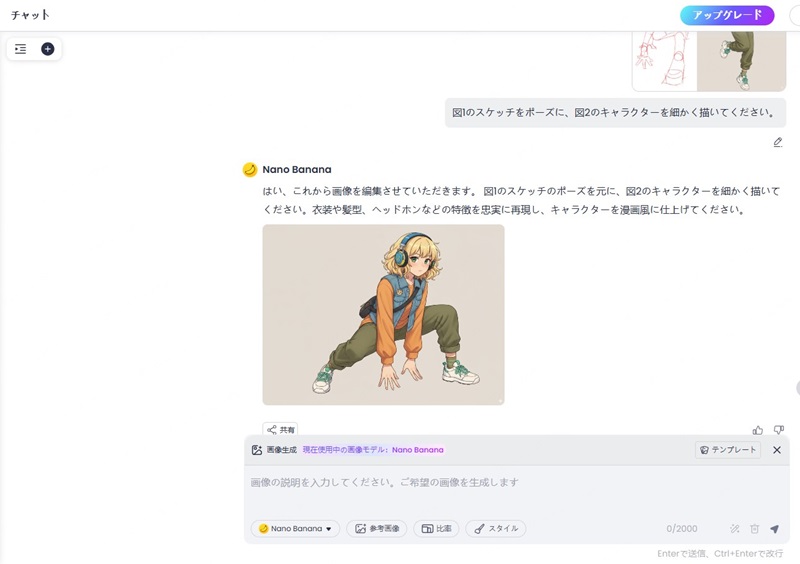Click the Nano Banana banana avatar
This screenshot has height=564, width=800.
click(x=250, y=170)
